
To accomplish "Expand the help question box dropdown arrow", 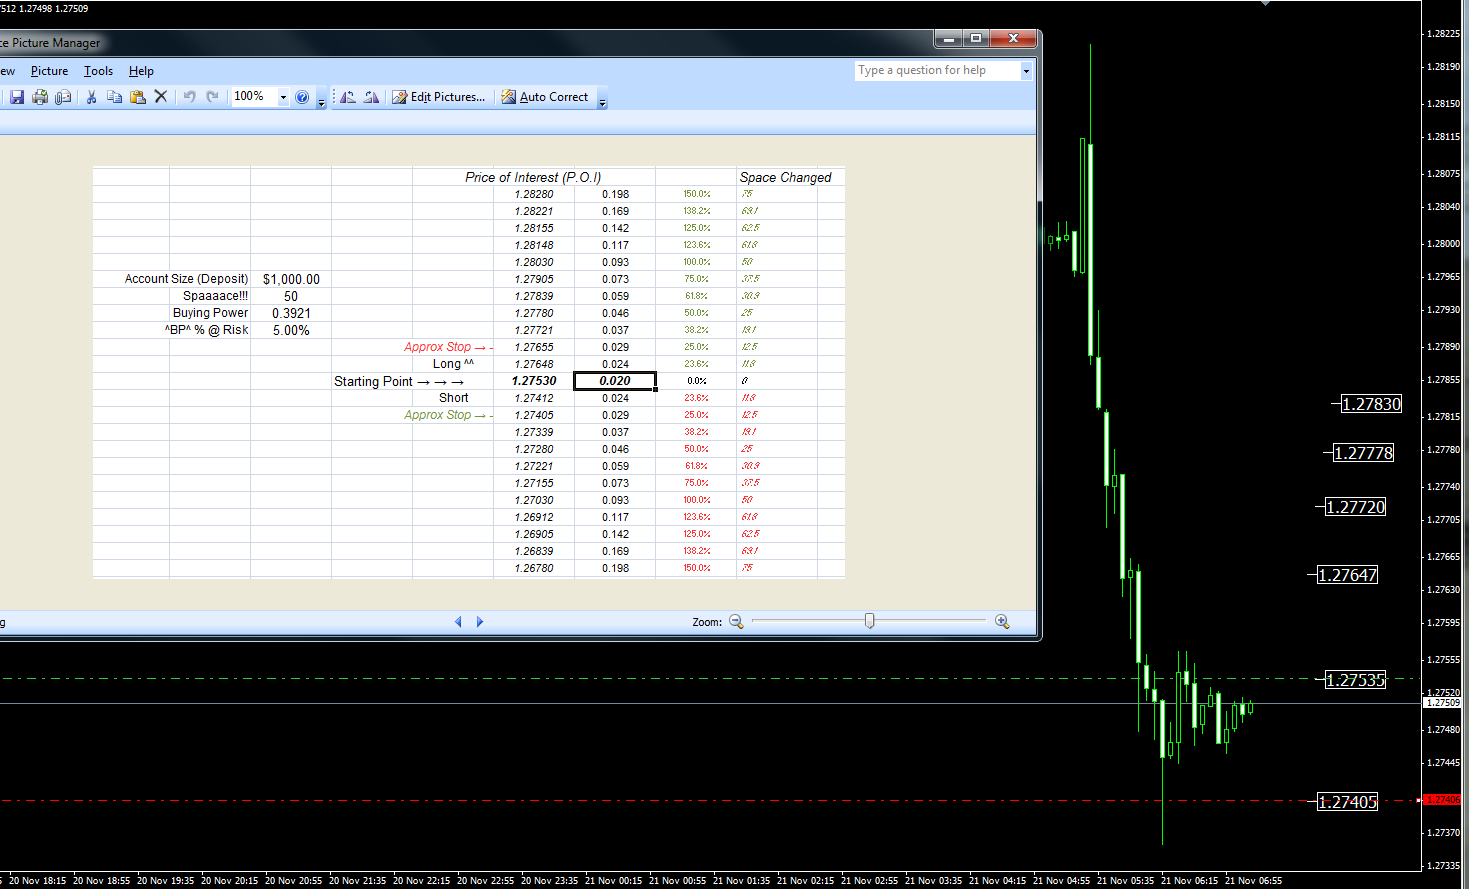I will (1026, 71).
